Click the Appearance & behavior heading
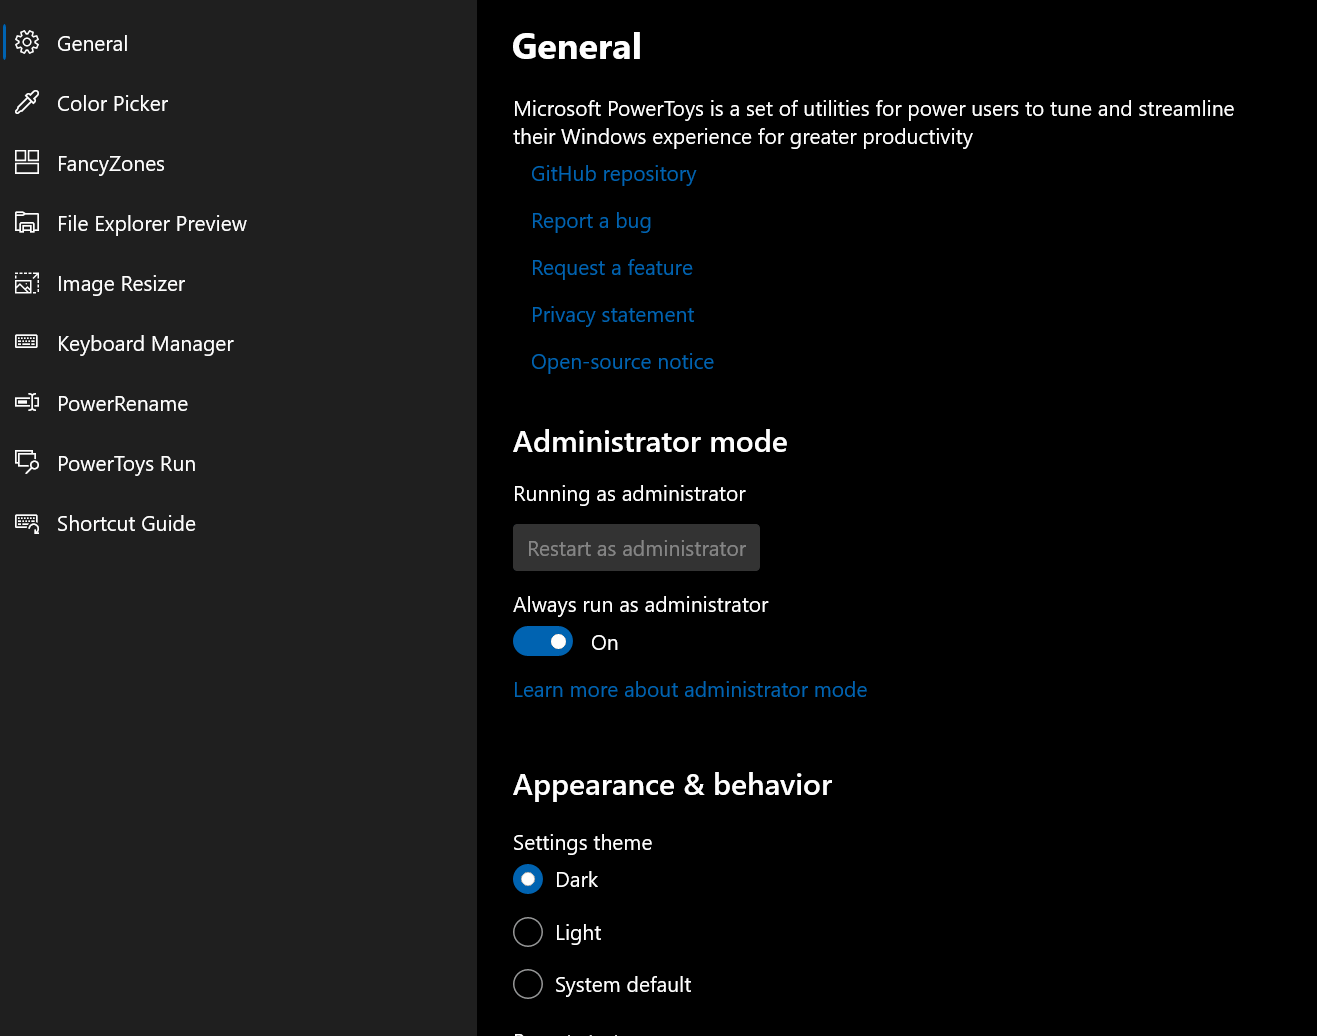The width and height of the screenshot is (1317, 1036). (672, 785)
